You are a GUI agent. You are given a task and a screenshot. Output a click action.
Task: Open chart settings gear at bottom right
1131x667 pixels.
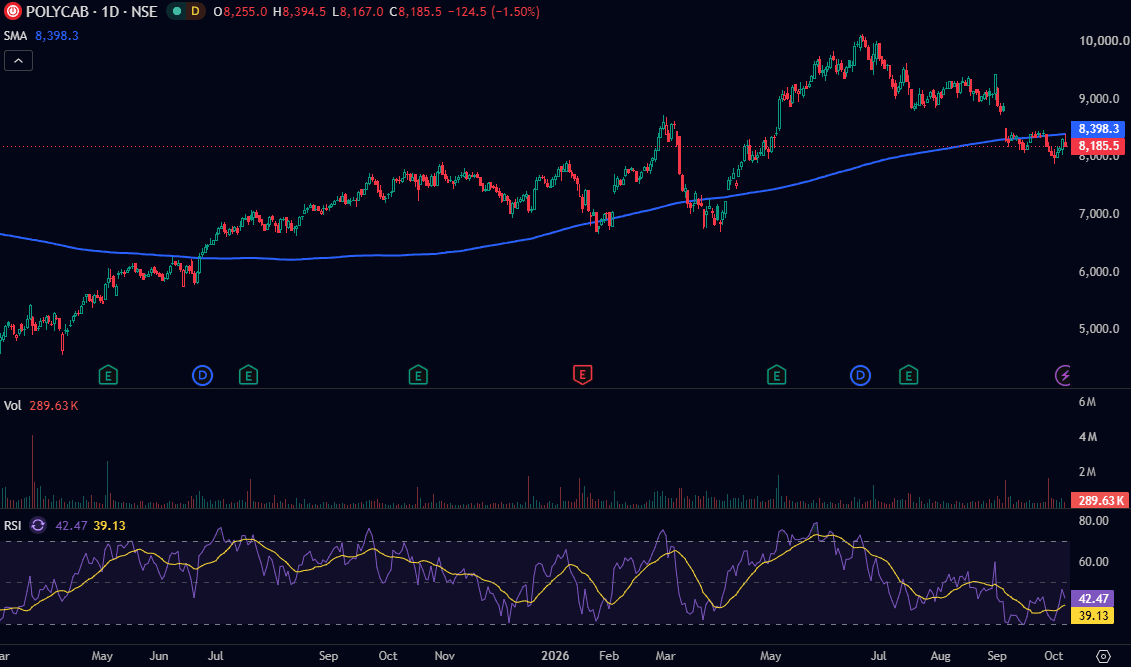[x=1104, y=655]
